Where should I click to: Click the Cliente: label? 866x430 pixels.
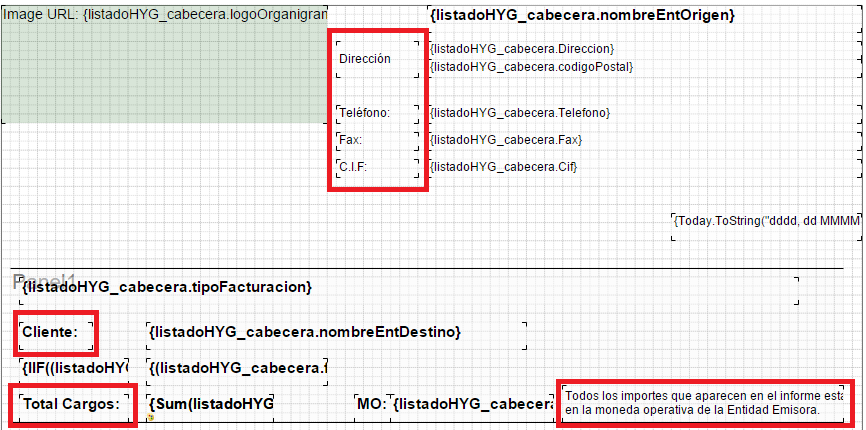coord(50,332)
